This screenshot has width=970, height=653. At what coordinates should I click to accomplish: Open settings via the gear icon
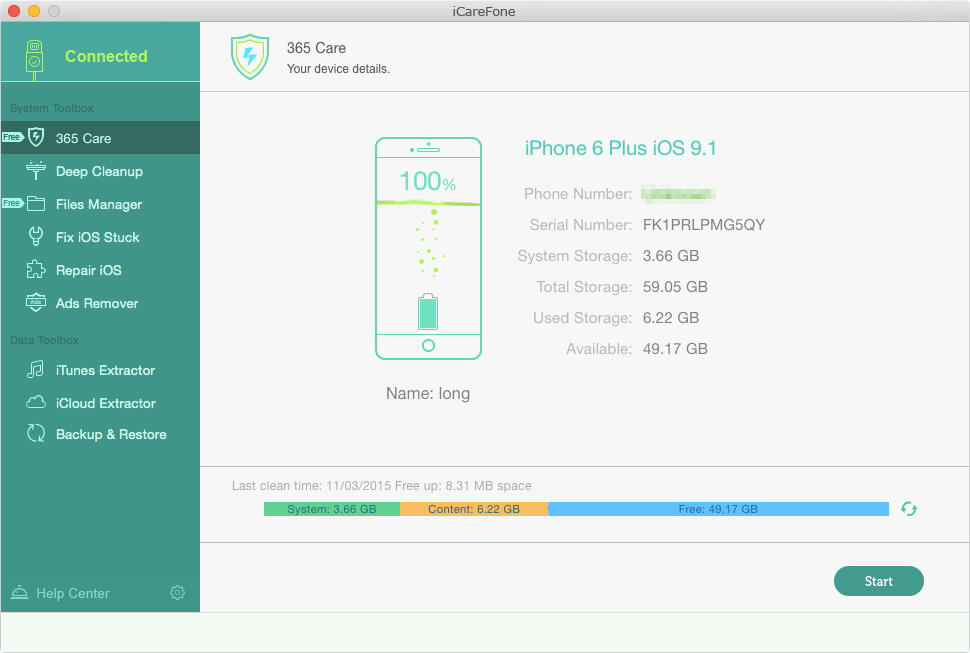[178, 592]
